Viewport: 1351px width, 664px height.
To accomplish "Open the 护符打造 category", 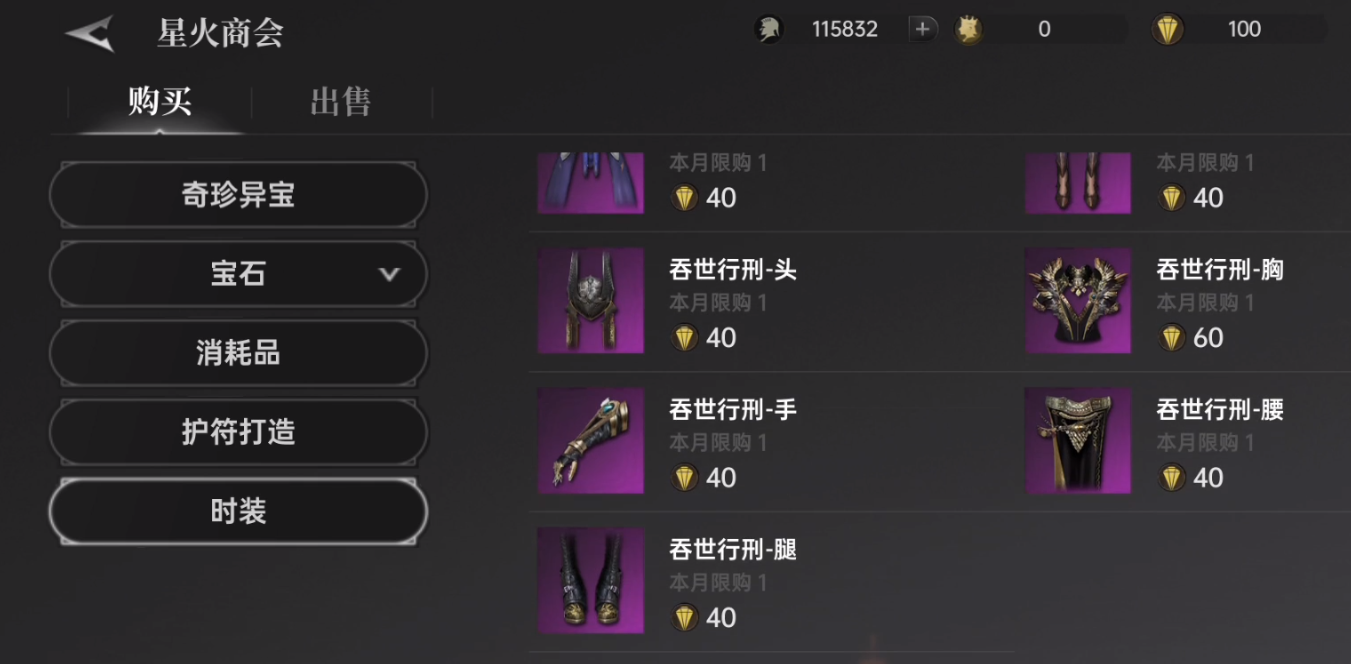I will click(238, 432).
